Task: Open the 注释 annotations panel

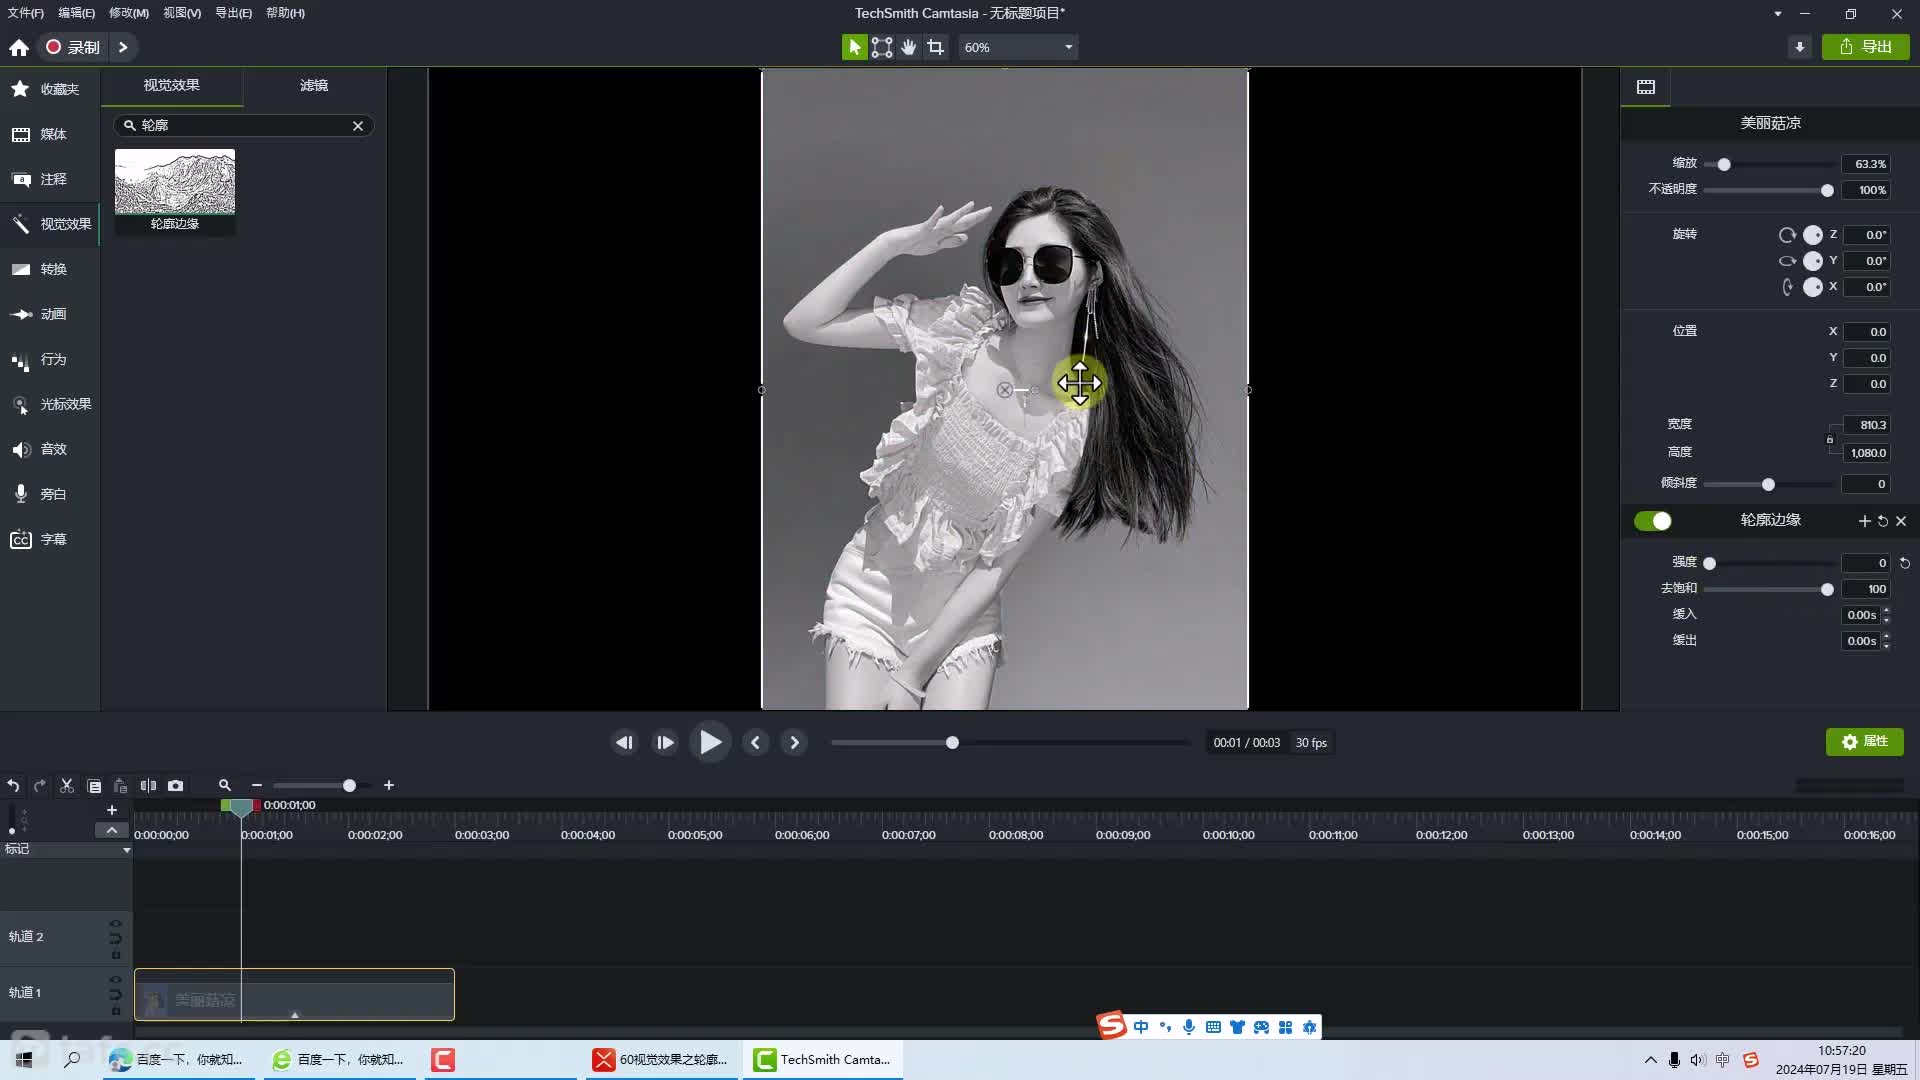Action: pyautogui.click(x=49, y=179)
